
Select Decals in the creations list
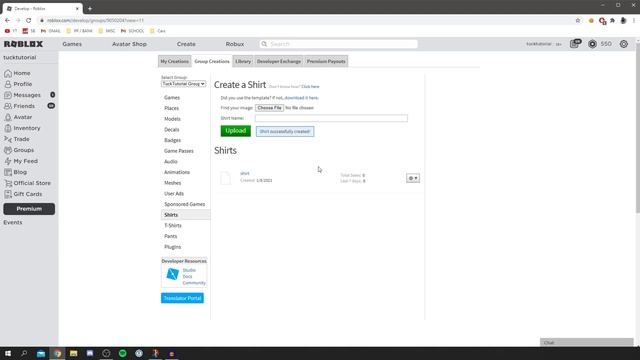[x=171, y=130]
